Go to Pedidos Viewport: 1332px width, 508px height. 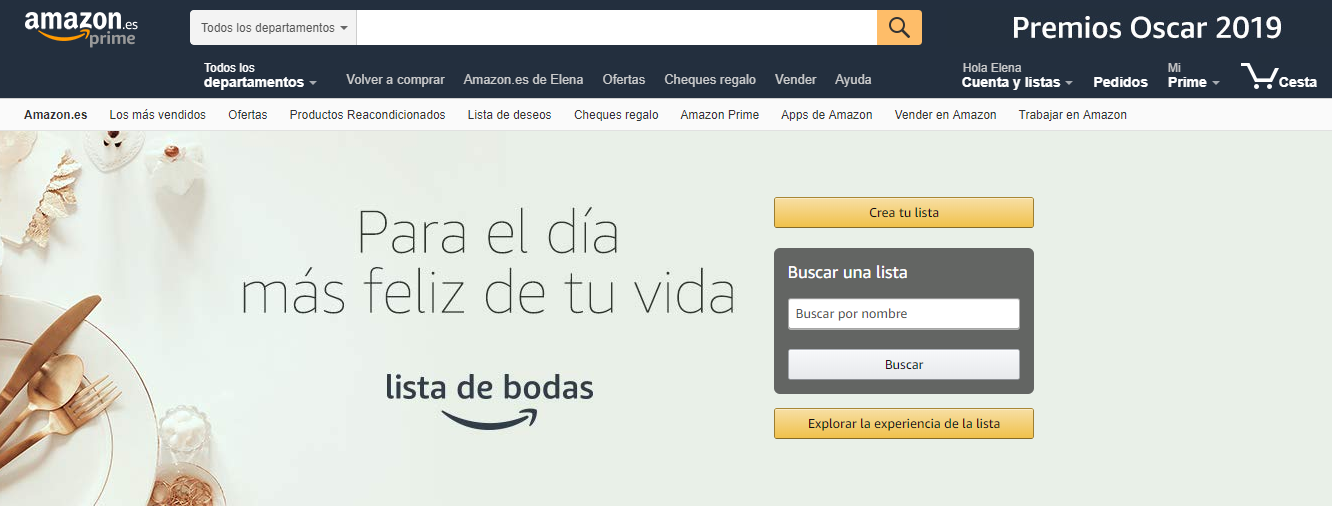coord(1120,82)
